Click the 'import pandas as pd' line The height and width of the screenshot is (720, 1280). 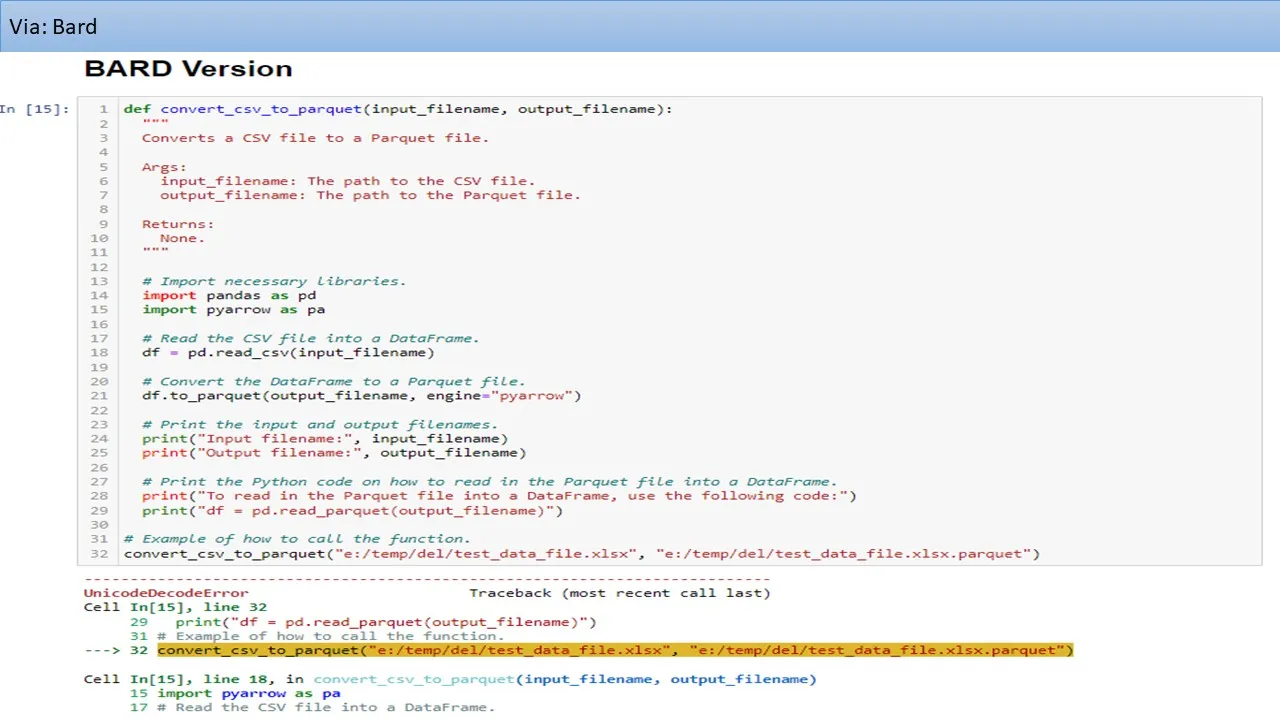click(229, 295)
